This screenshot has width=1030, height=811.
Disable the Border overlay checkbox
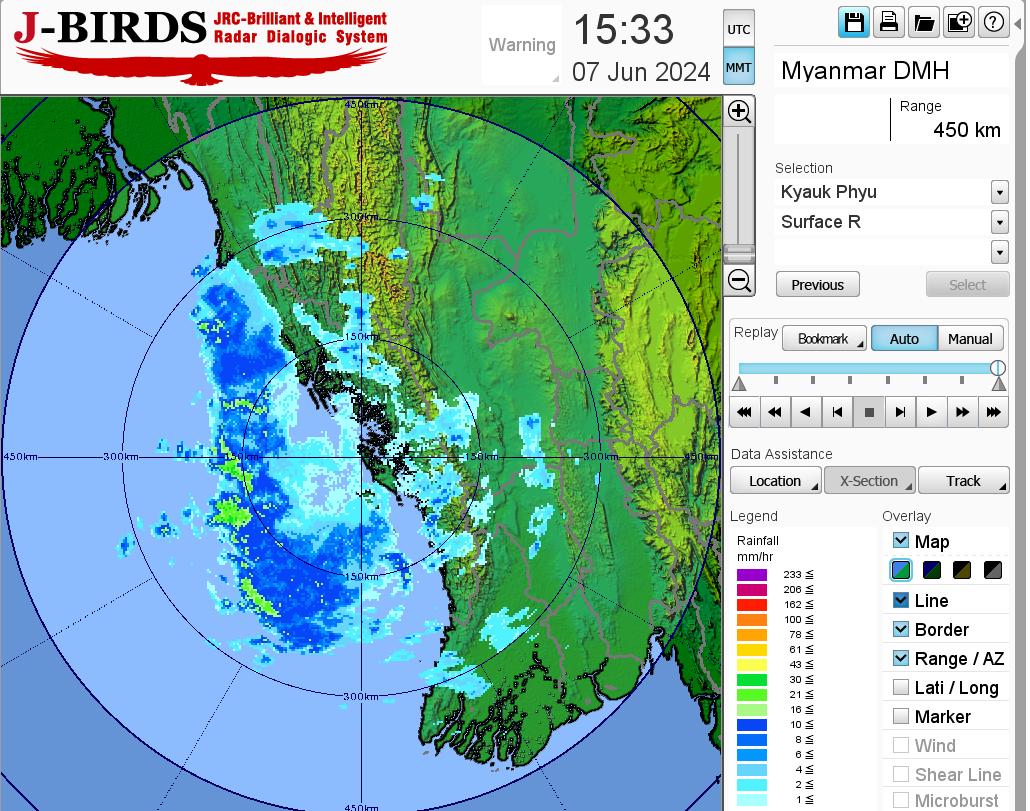(x=901, y=629)
